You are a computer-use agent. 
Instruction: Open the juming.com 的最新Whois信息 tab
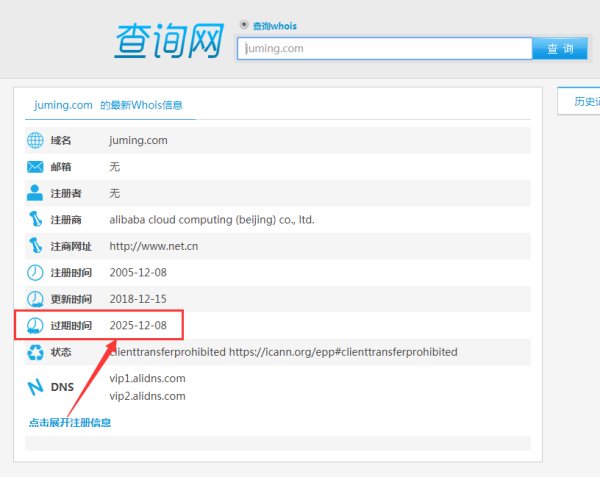coord(108,105)
